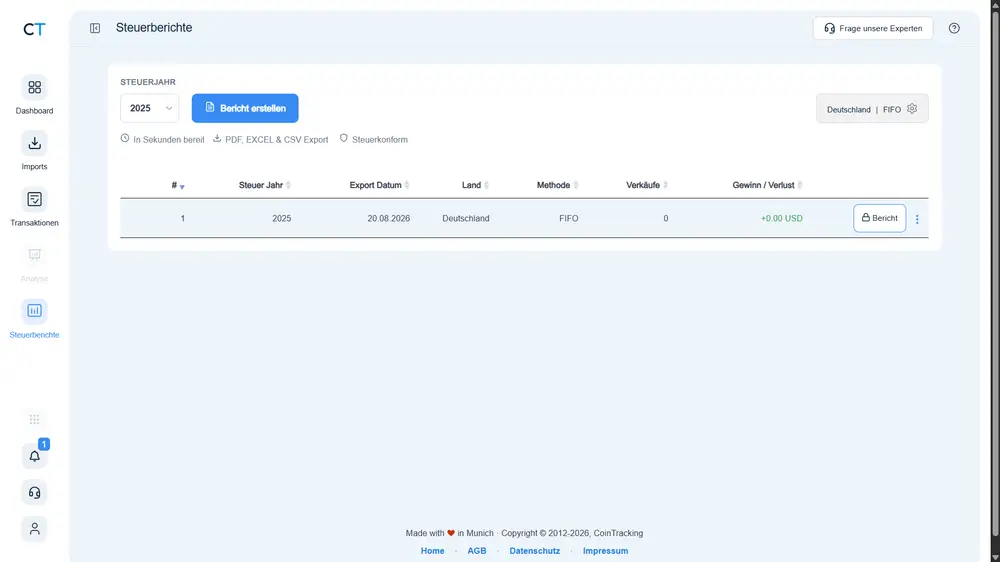Sort by Methode column
This screenshot has width=1000, height=562.
coord(557,185)
